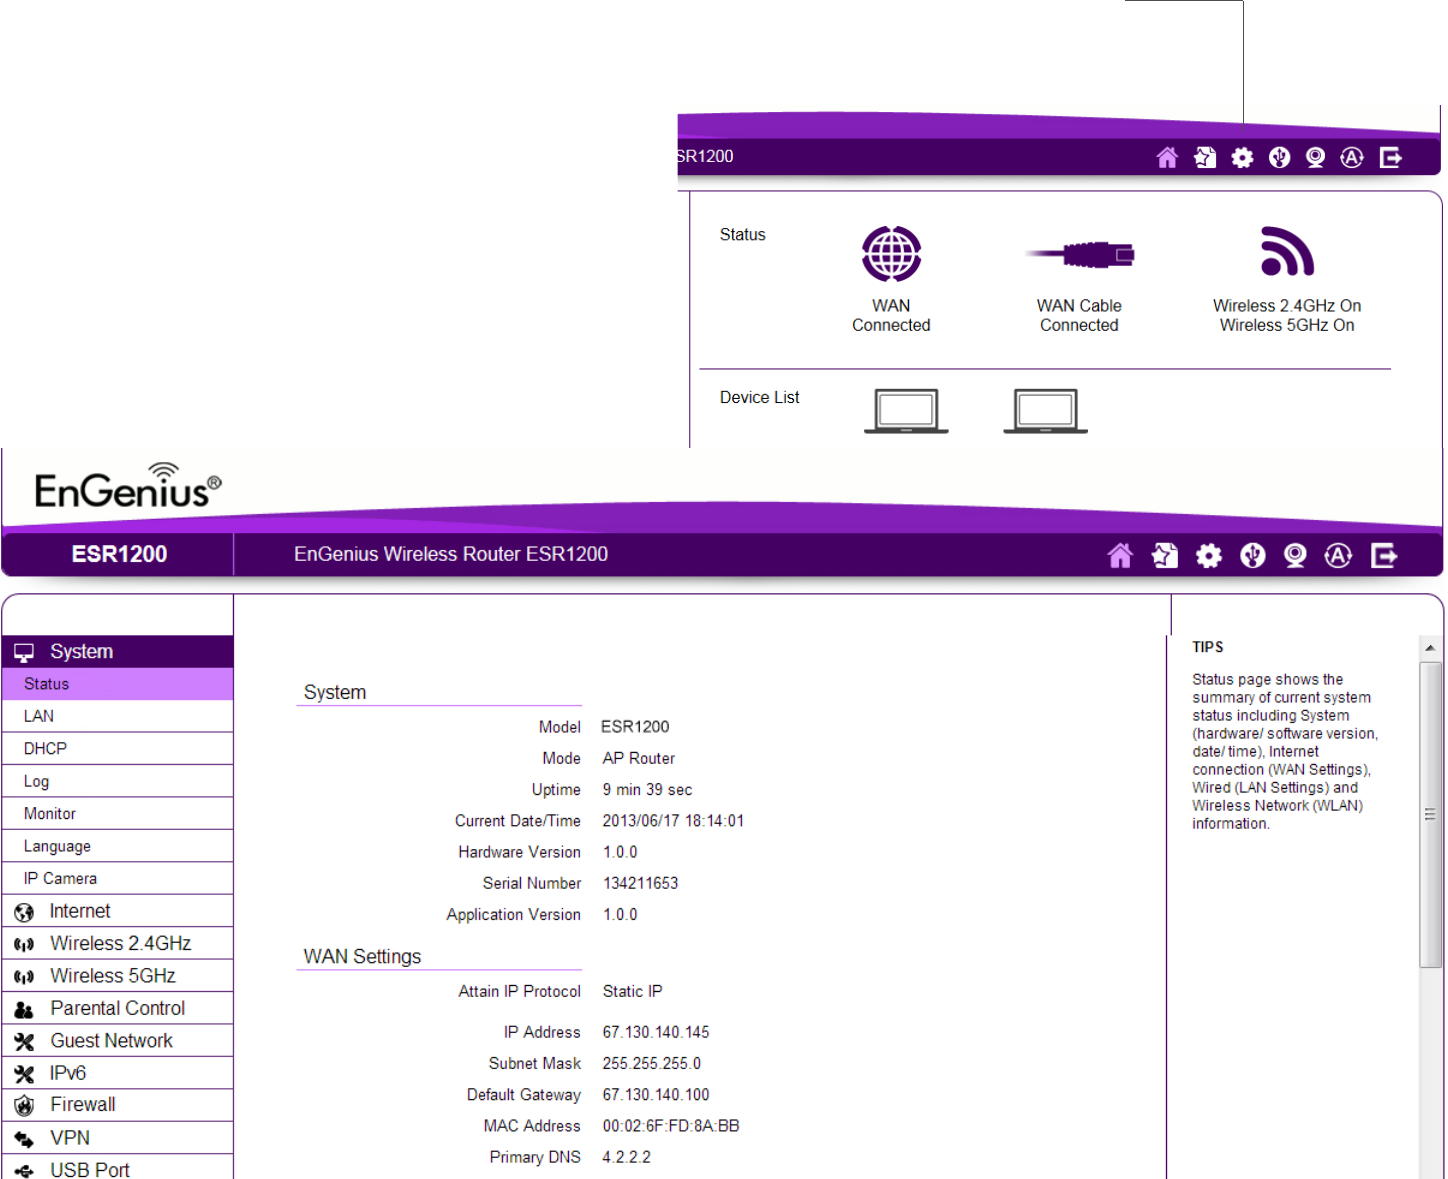Image resolution: width=1448 pixels, height=1179 pixels.
Task: Click the globe icon in the EnGenius Wireless Router header
Action: pyautogui.click(x=1252, y=555)
